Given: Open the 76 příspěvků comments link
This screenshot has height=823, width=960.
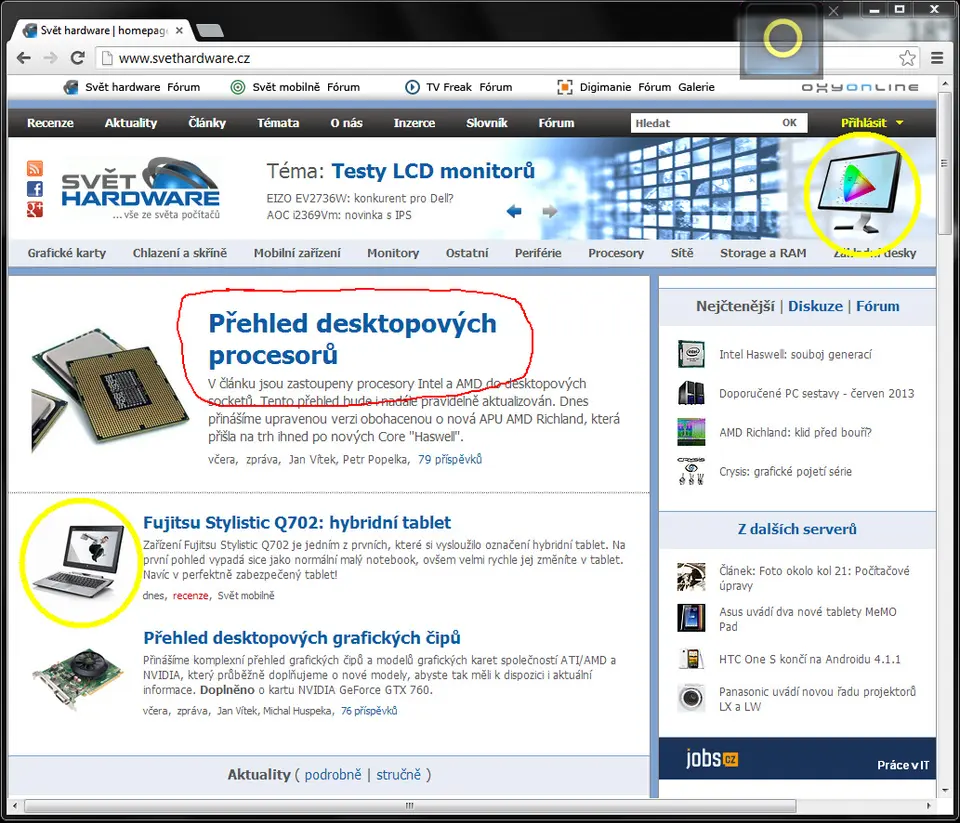Looking at the screenshot, I should pos(369,710).
